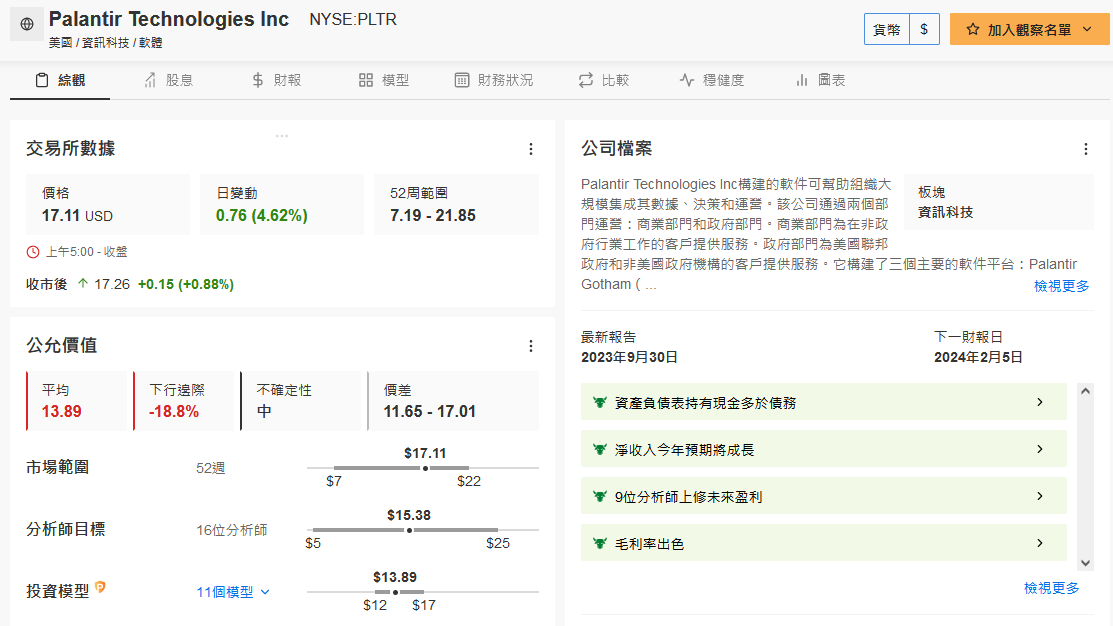Click the 不確定性 中 card
The height and width of the screenshot is (626, 1113).
click(300, 401)
